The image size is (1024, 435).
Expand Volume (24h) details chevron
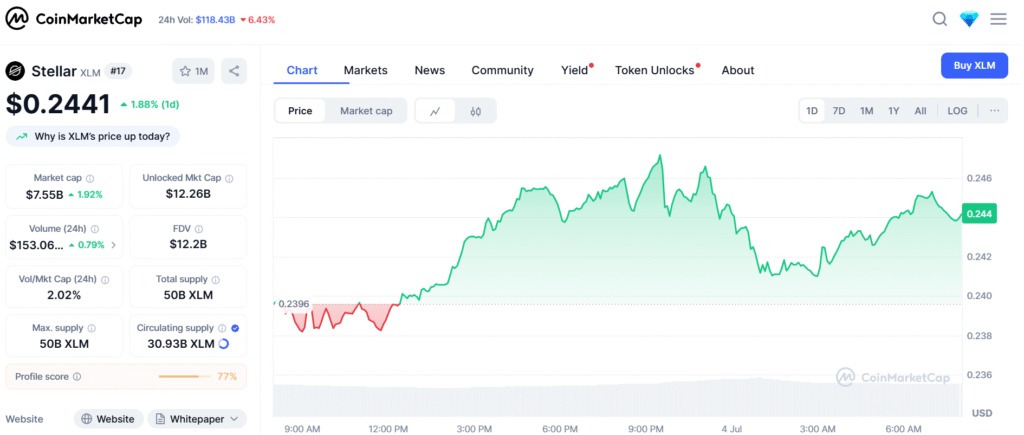[x=114, y=246]
